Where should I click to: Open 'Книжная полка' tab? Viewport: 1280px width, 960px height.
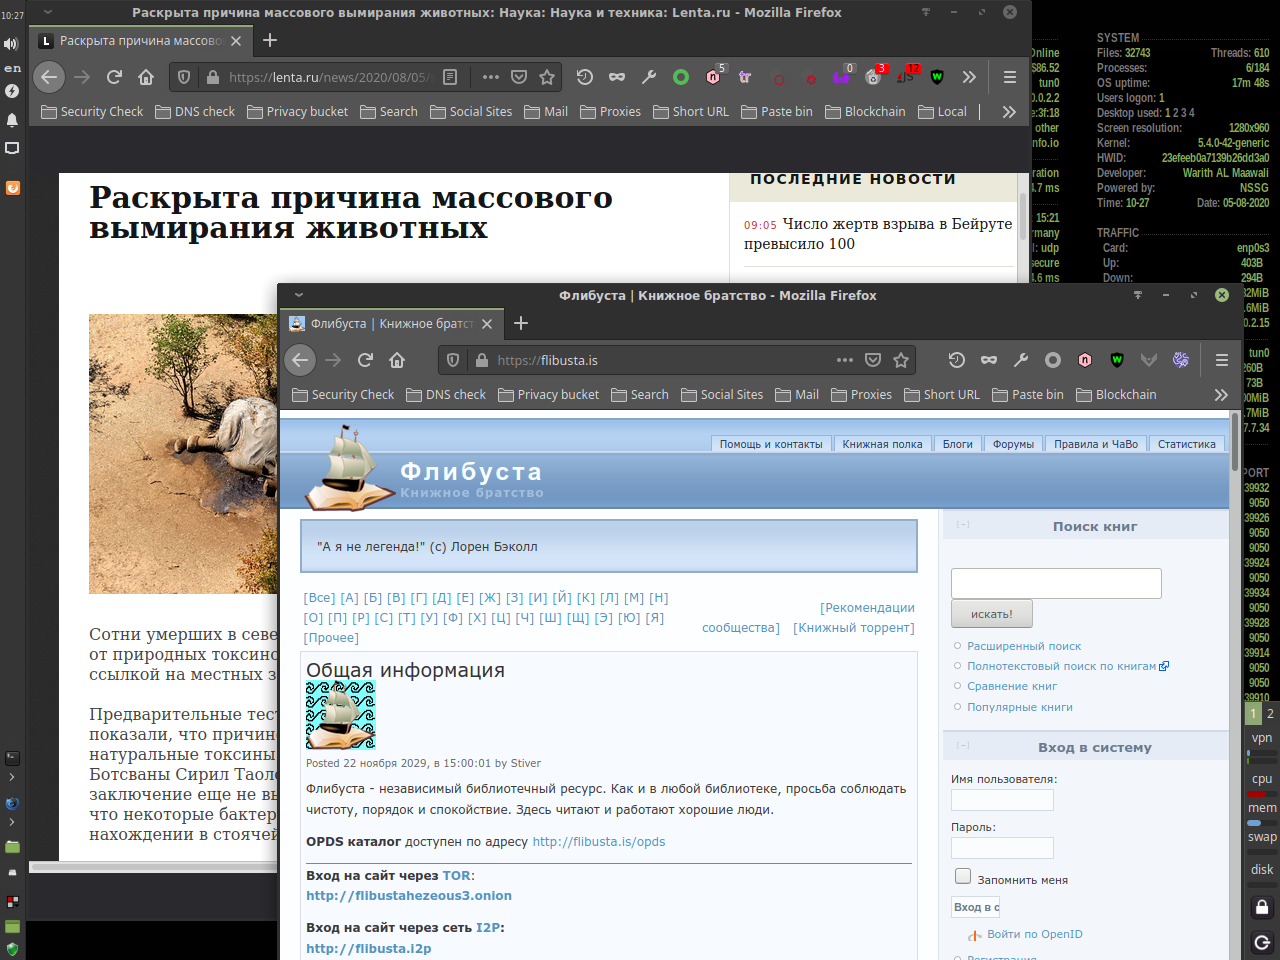pos(882,444)
